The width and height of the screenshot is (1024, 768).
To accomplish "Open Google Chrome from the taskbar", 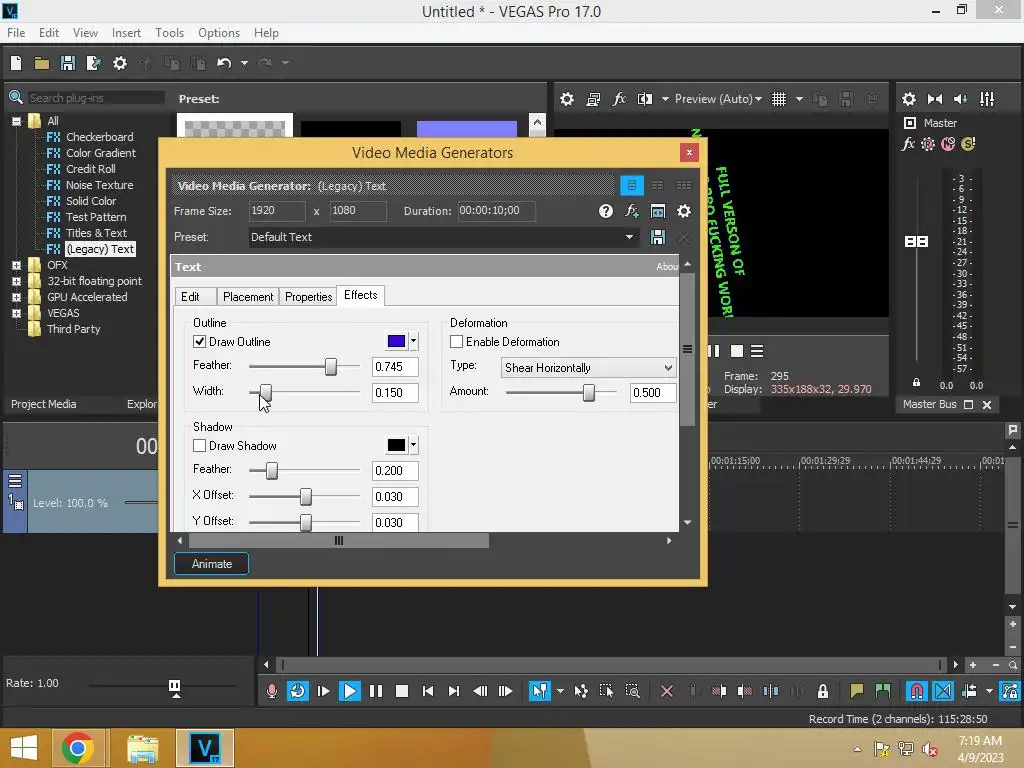I will click(x=78, y=748).
